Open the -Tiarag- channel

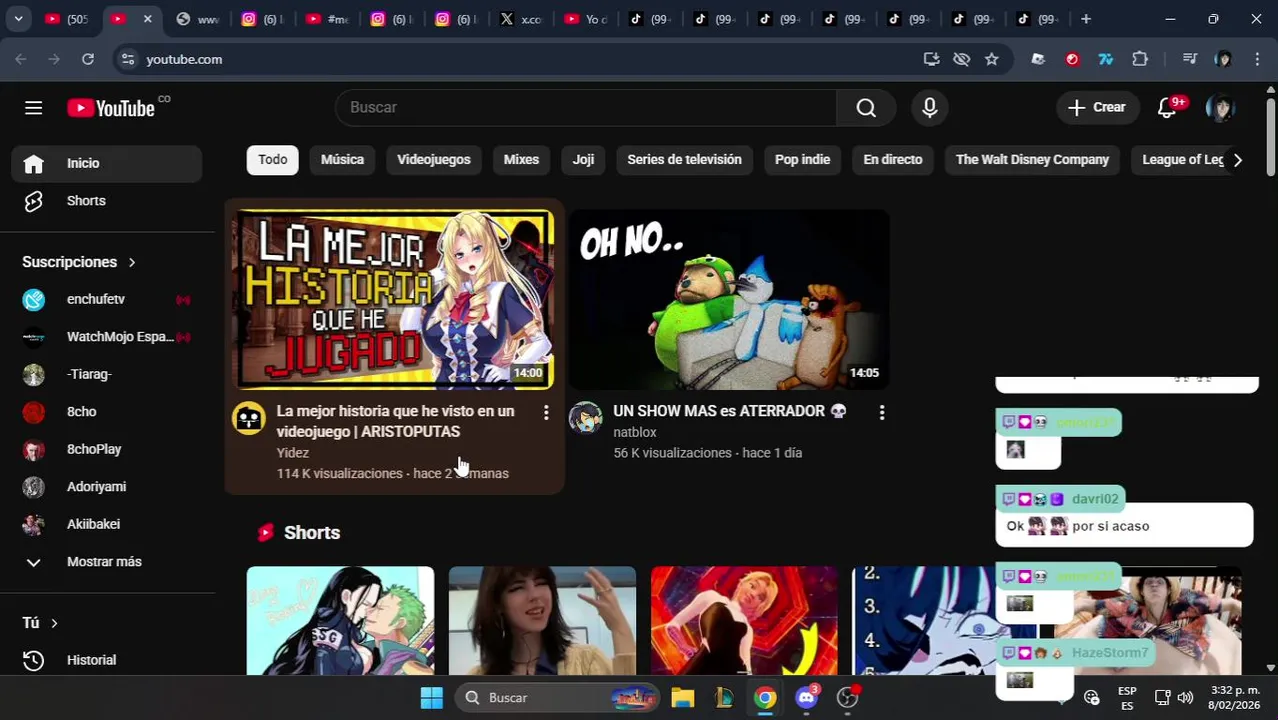pos(106,374)
